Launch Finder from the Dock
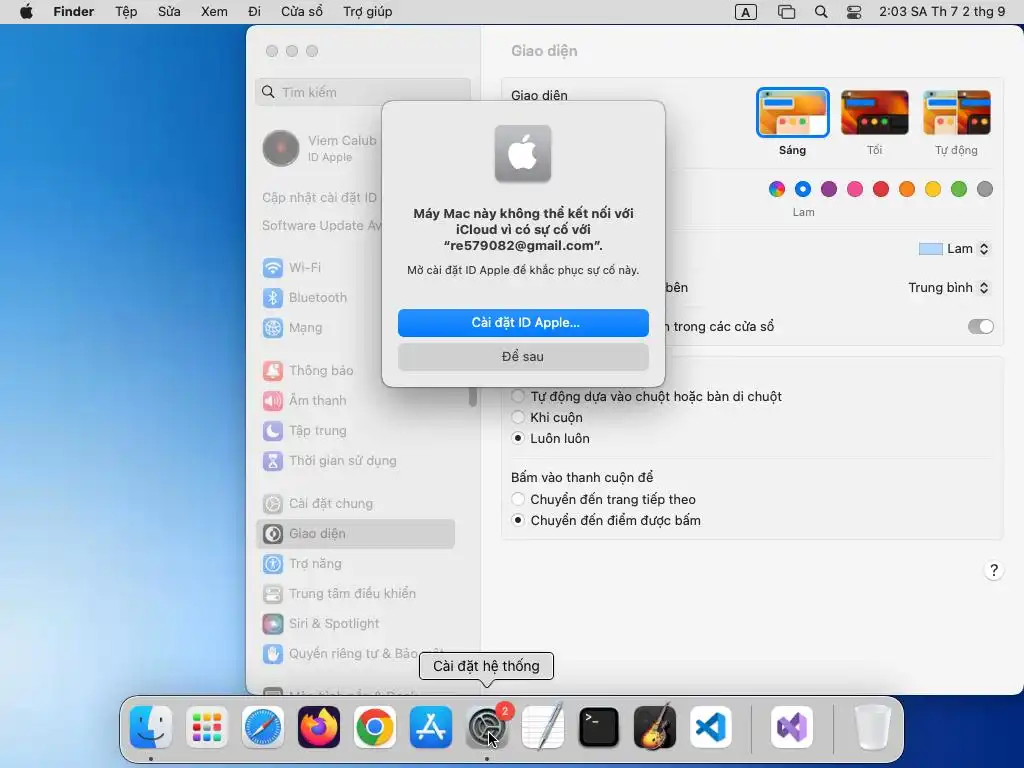This screenshot has width=1024, height=768. pyautogui.click(x=151, y=728)
